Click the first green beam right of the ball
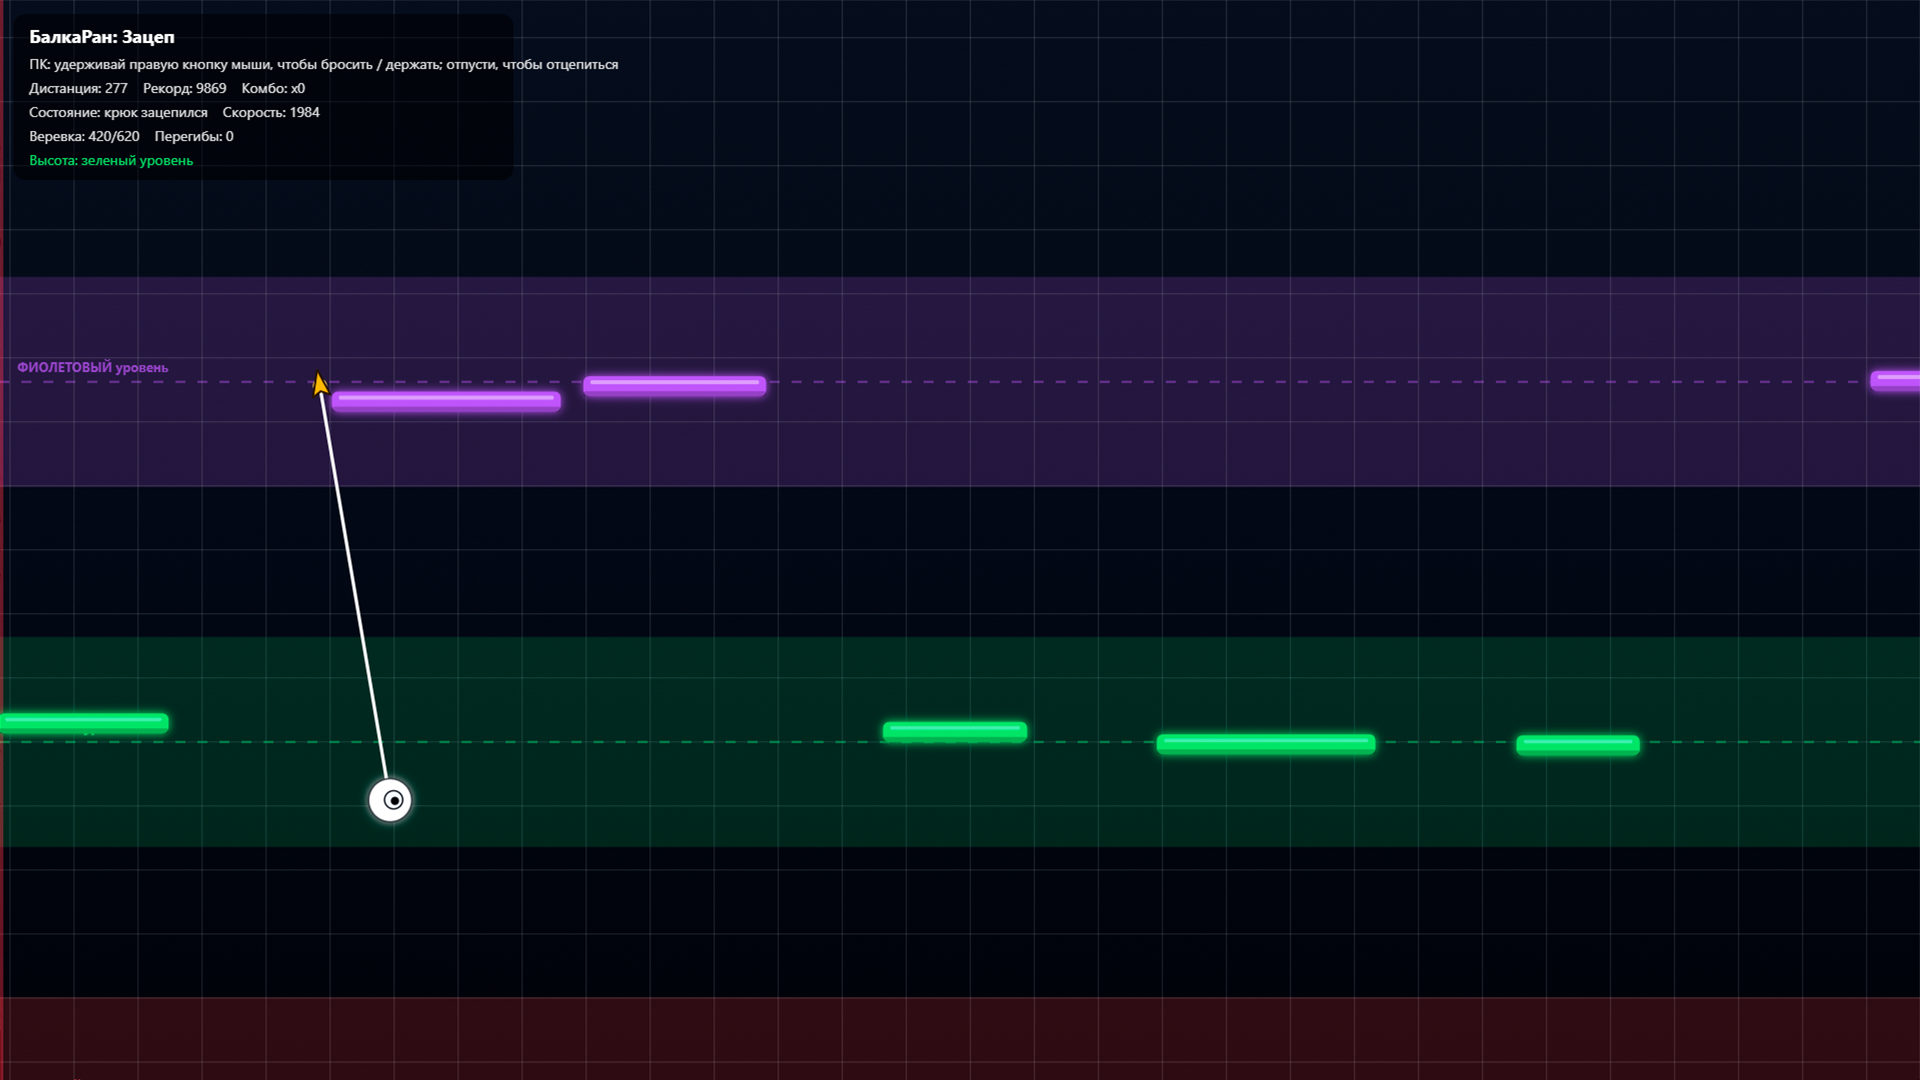 click(955, 731)
